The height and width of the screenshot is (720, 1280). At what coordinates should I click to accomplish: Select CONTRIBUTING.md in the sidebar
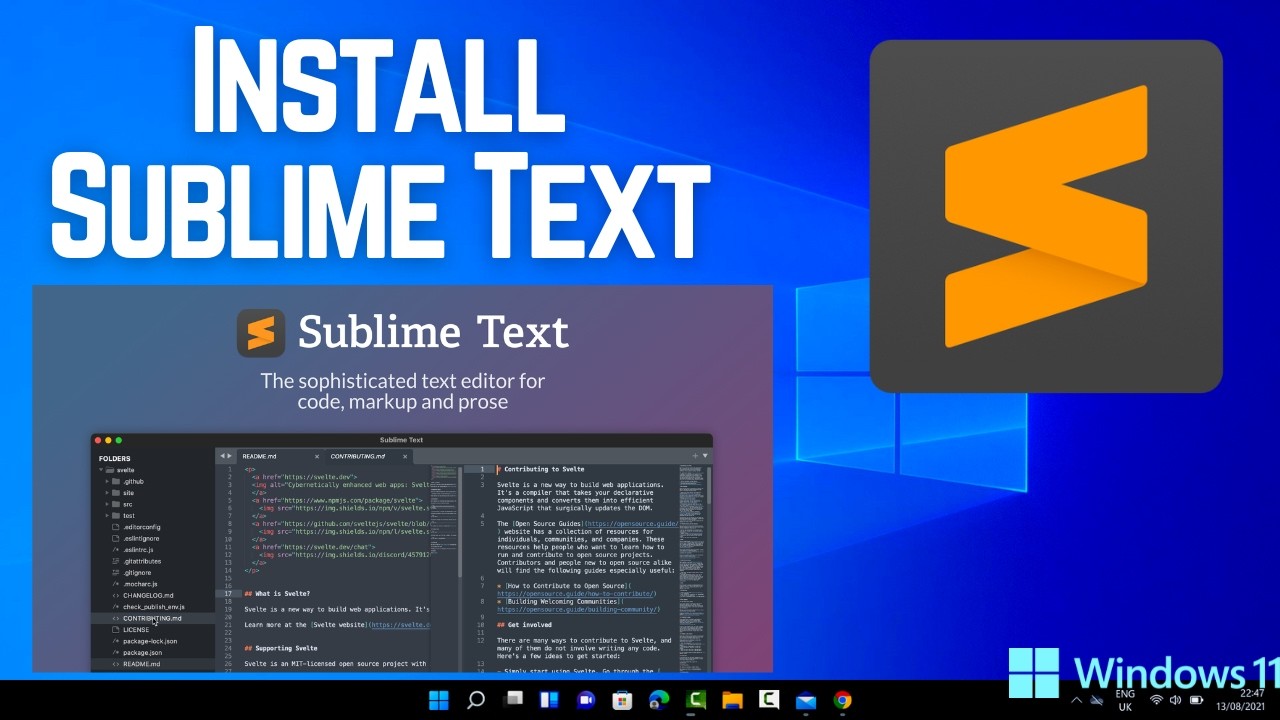point(153,618)
